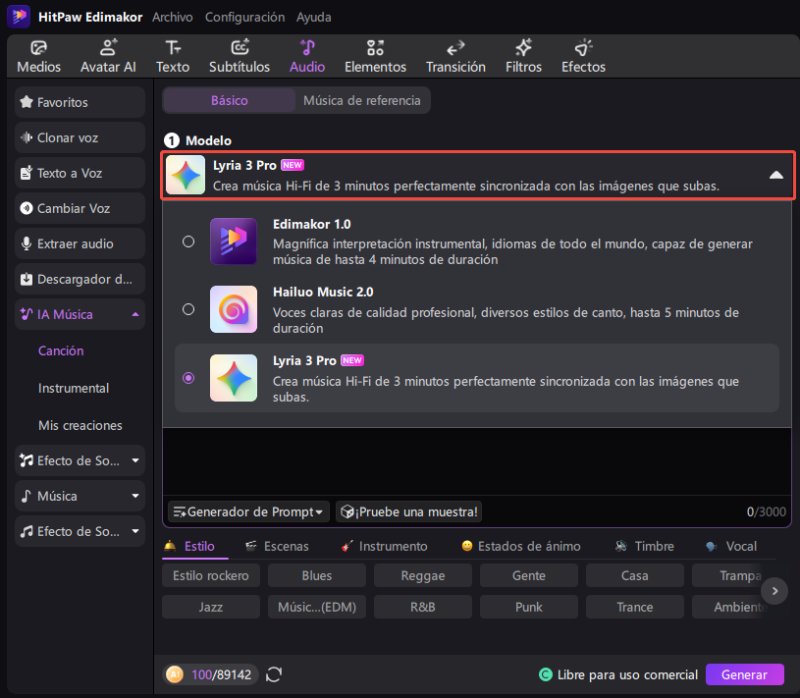The height and width of the screenshot is (698, 800).
Task: Select the Escenas tag tab
Action: pos(278,546)
